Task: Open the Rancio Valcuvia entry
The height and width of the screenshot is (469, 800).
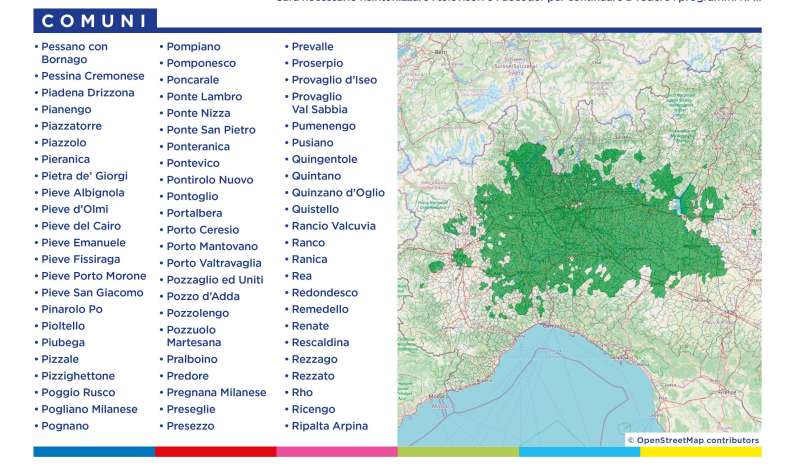Action: (x=333, y=226)
